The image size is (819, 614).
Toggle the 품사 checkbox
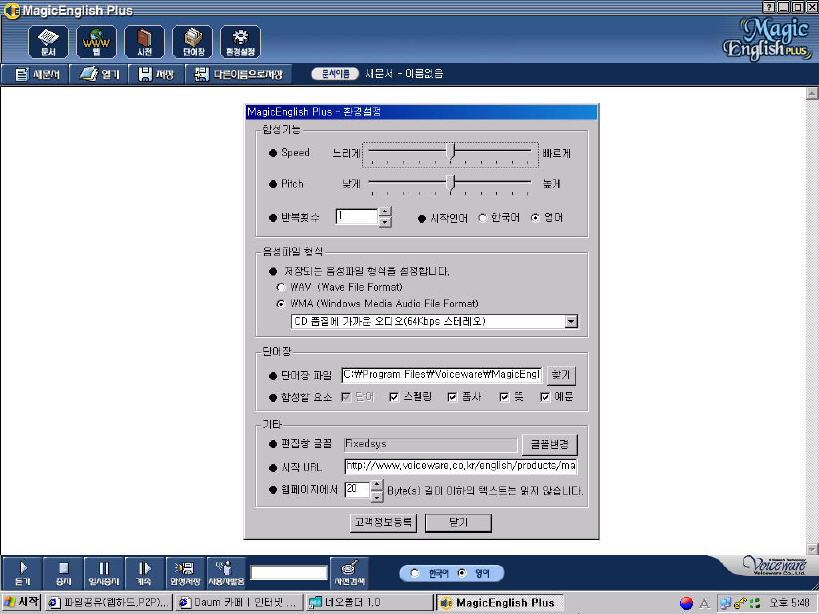(452, 397)
